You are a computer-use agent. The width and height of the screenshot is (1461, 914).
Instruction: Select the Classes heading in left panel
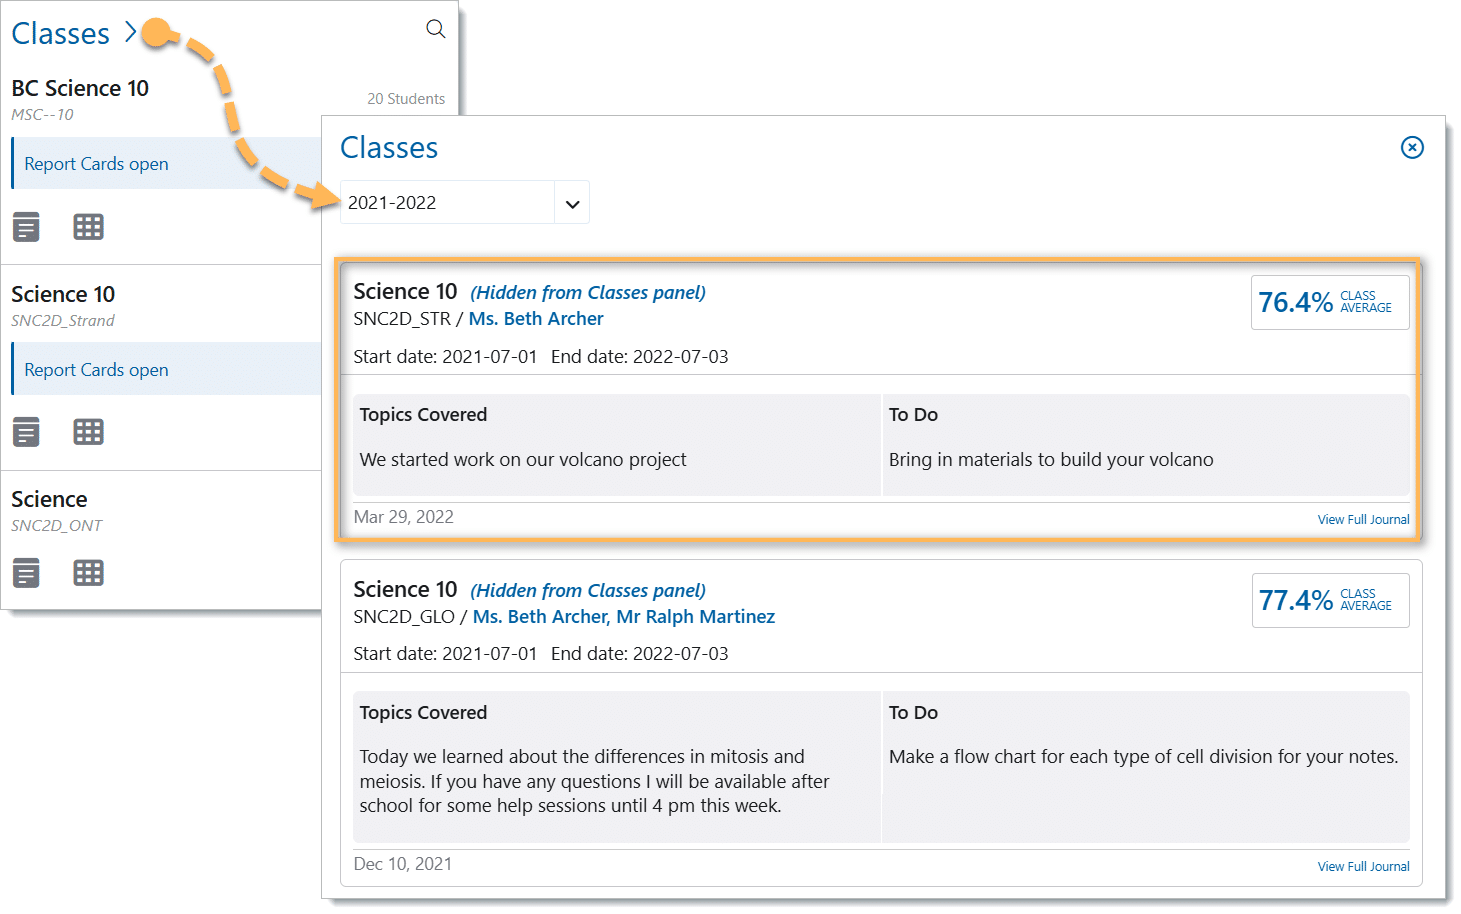click(60, 34)
